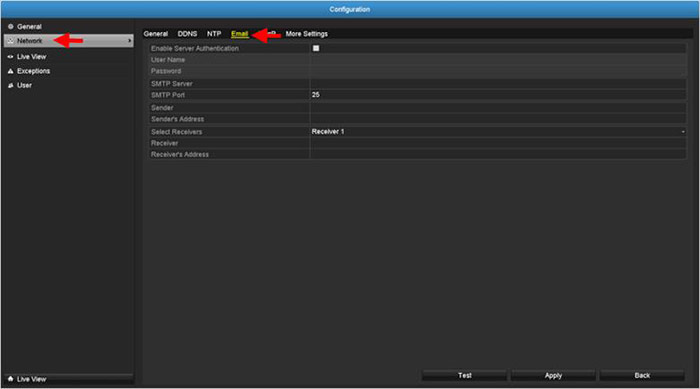Click the Network icon in sidebar

click(11, 41)
